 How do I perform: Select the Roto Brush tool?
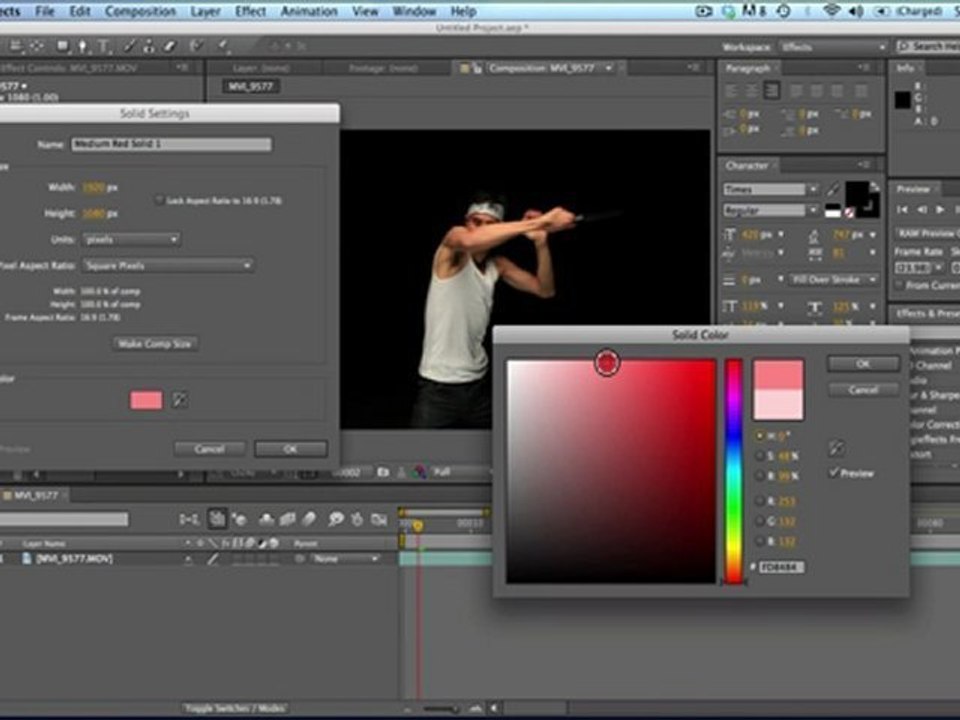tap(196, 46)
